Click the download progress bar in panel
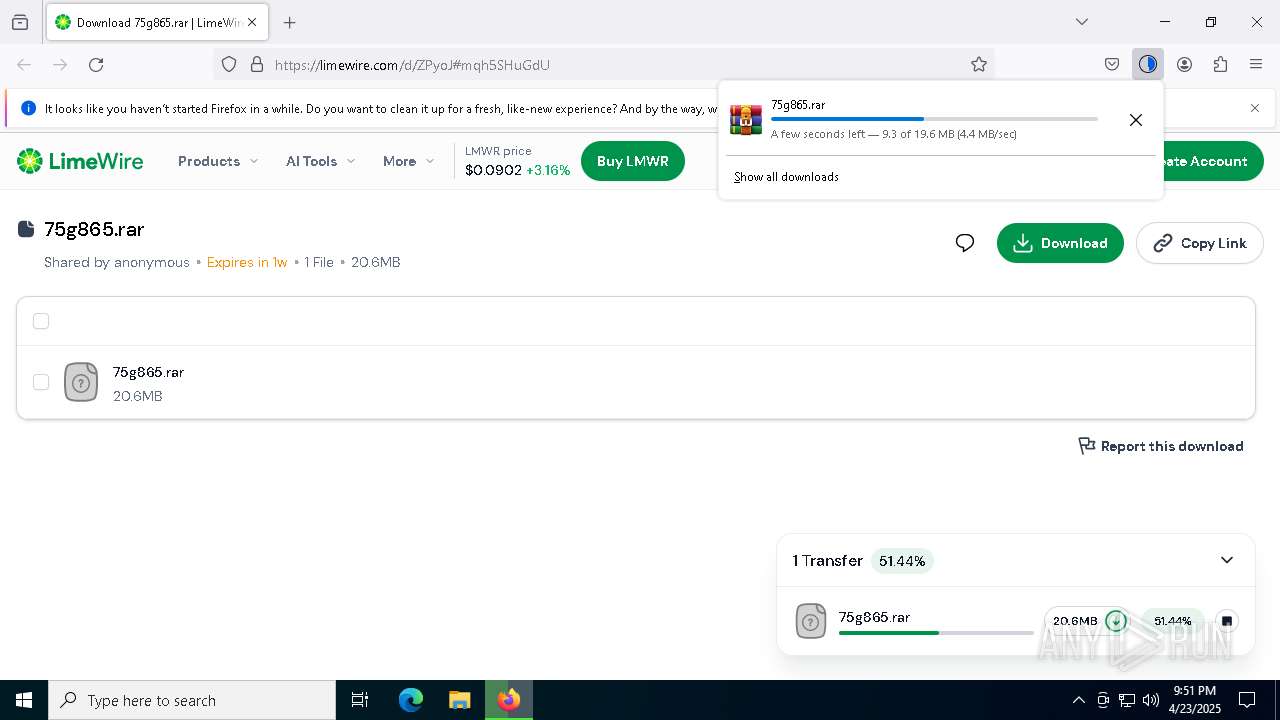The width and height of the screenshot is (1280, 720). point(934,119)
